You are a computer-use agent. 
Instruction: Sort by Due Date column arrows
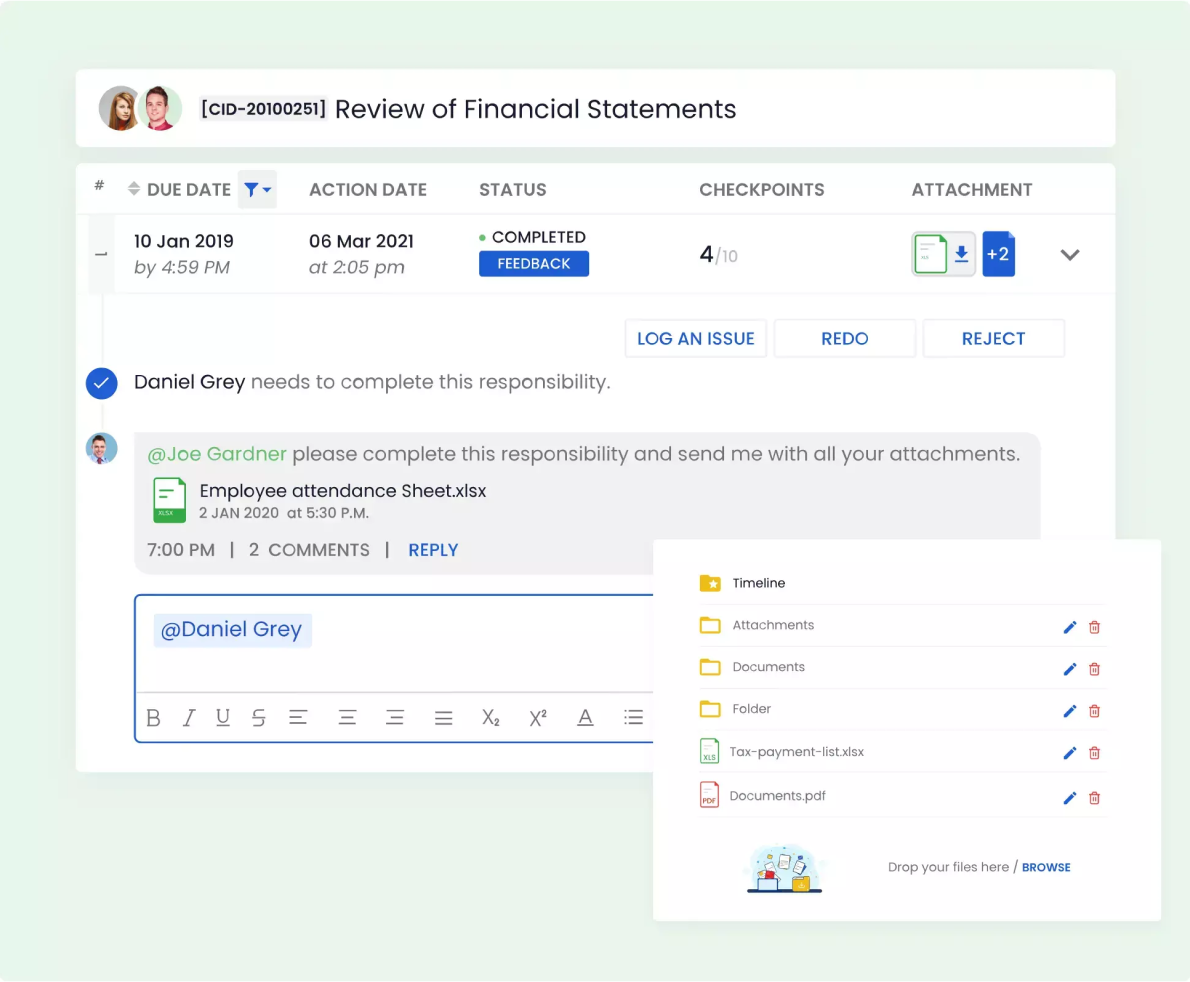134,188
